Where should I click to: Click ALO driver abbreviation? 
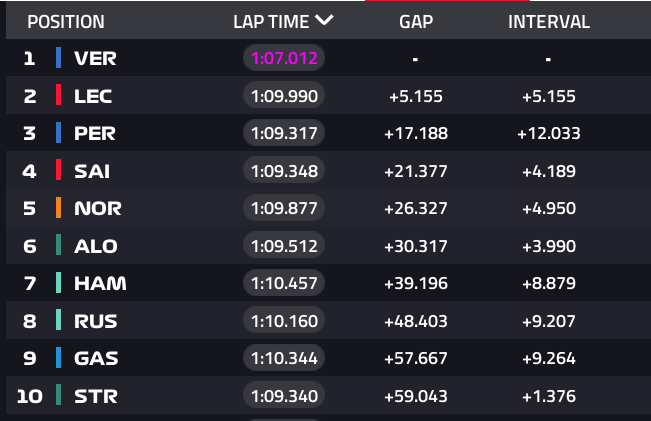click(95, 246)
